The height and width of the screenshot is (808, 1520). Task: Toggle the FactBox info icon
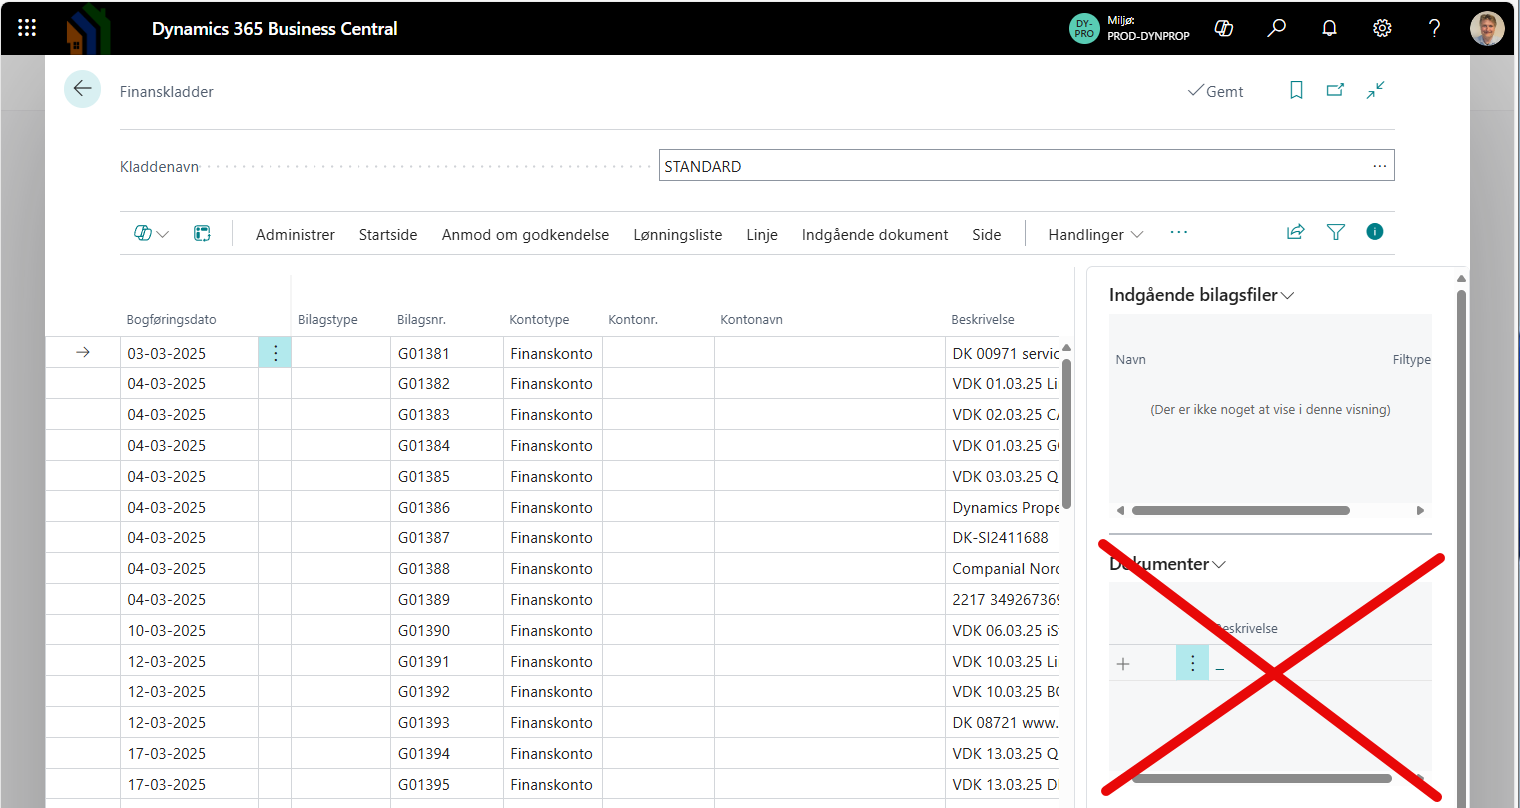click(x=1375, y=232)
